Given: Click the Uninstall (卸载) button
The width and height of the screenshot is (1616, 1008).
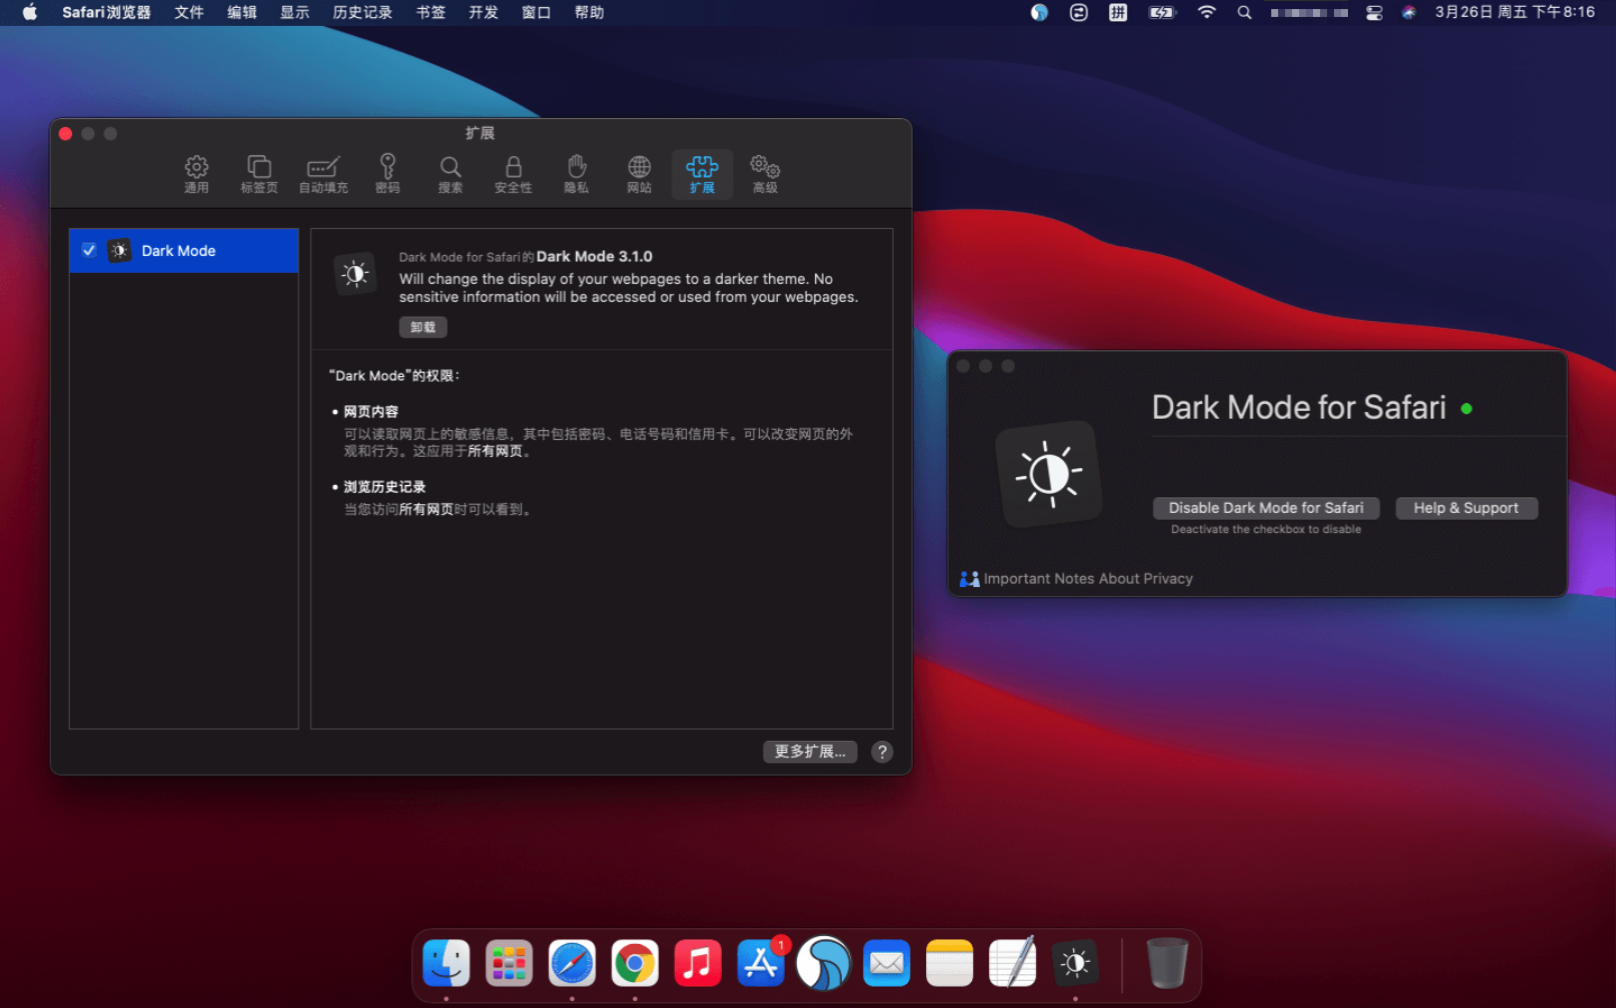Looking at the screenshot, I should click(423, 327).
